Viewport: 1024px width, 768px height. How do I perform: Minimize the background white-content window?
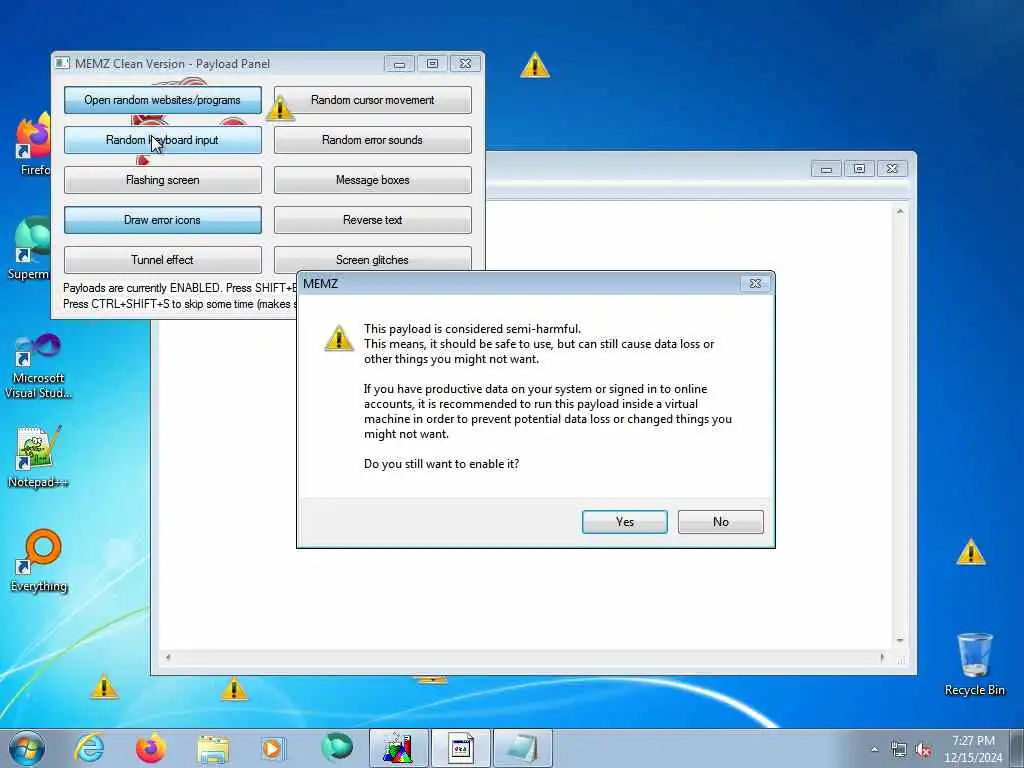point(826,169)
